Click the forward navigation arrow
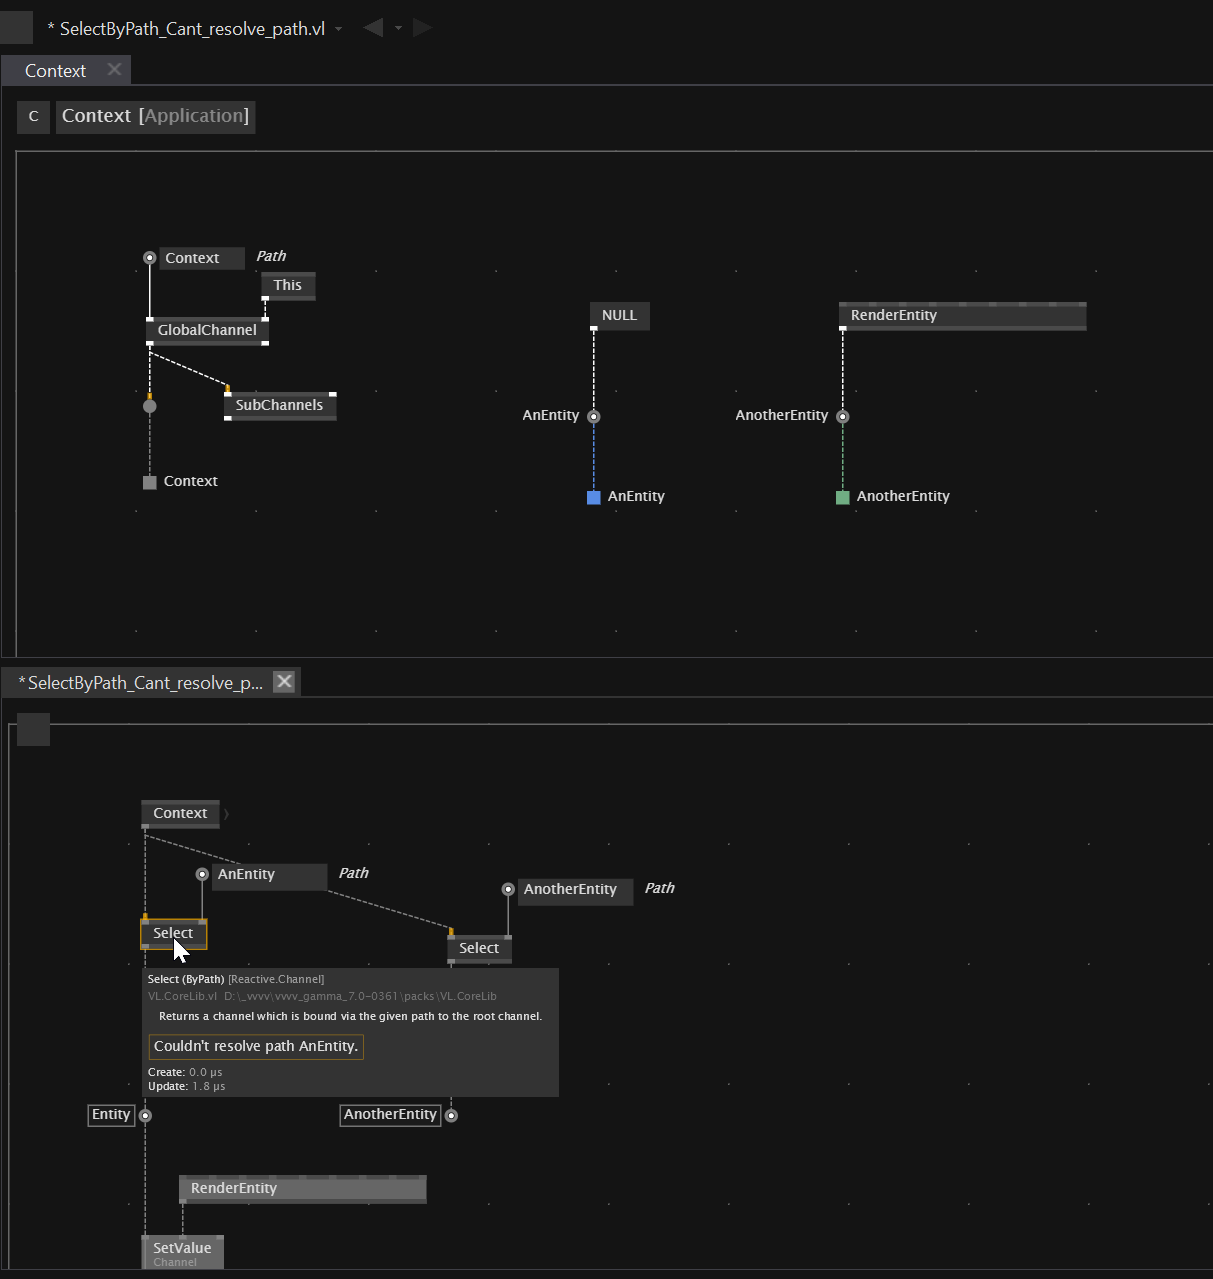 [x=422, y=28]
